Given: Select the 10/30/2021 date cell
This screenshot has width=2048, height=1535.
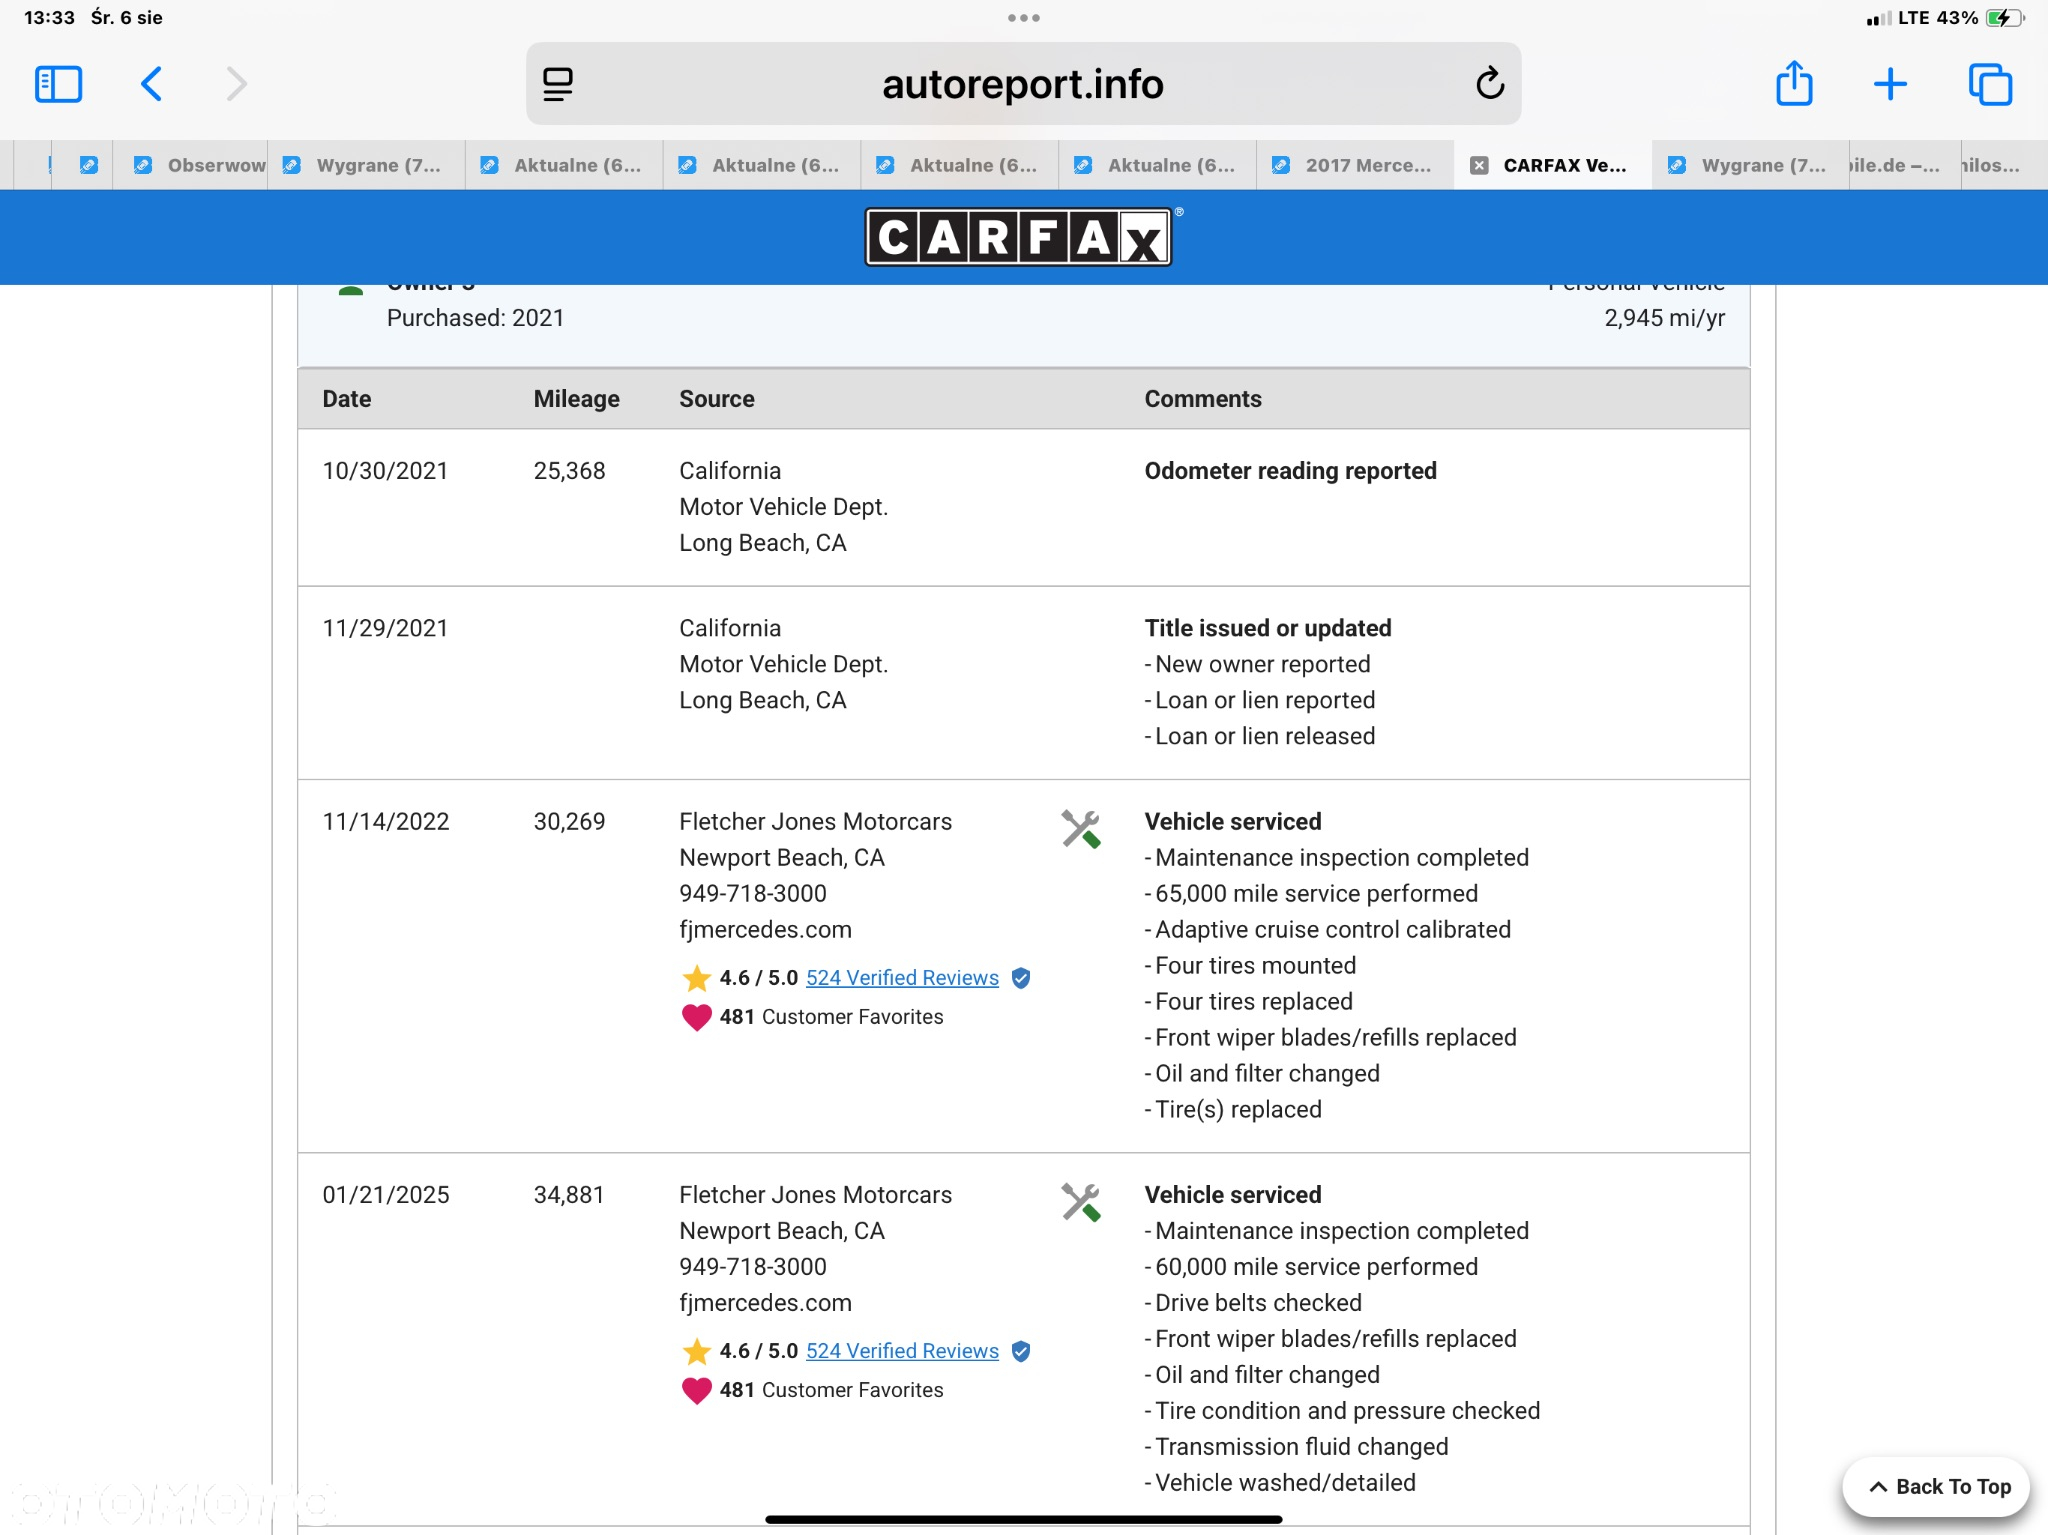Looking at the screenshot, I should (x=385, y=471).
